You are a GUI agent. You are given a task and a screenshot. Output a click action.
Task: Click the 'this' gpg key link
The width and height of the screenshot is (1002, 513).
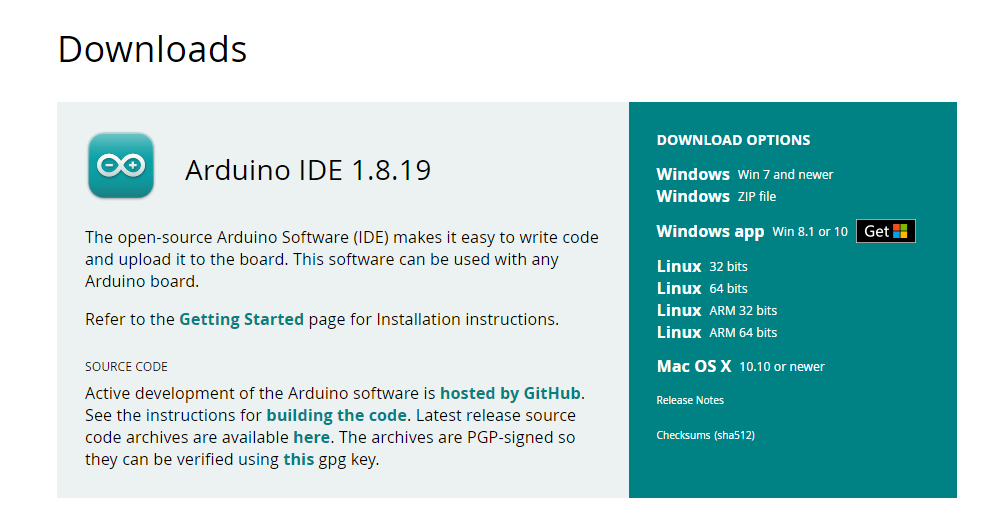(x=299, y=459)
